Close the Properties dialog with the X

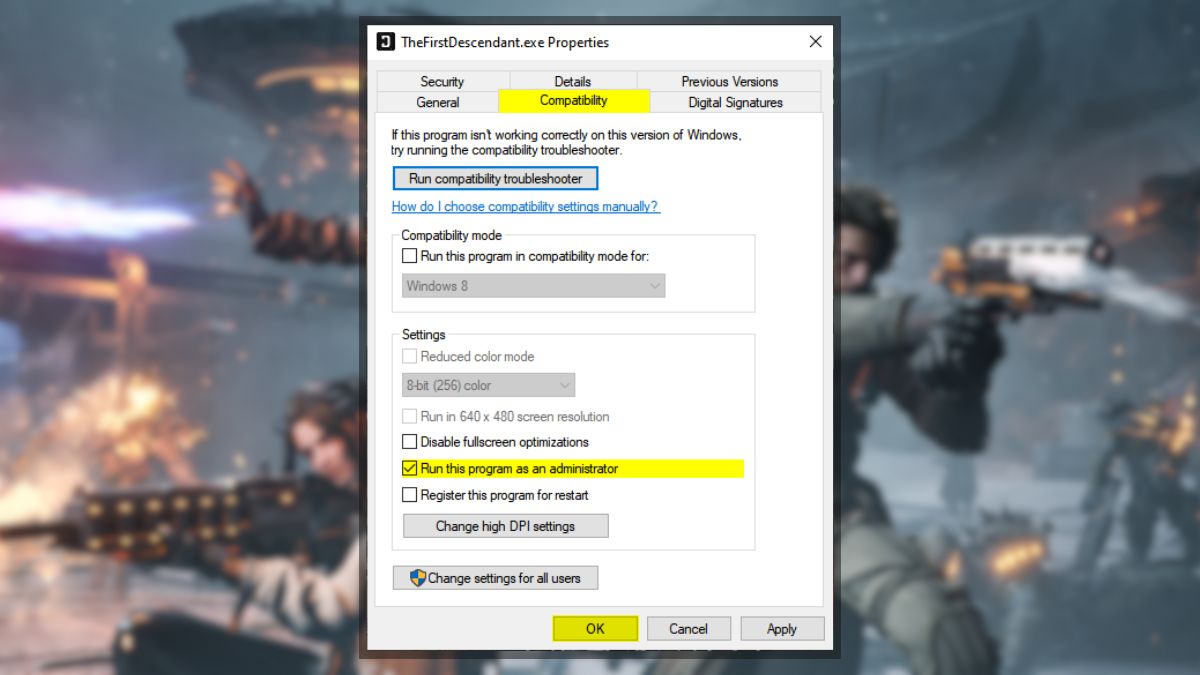[x=815, y=42]
